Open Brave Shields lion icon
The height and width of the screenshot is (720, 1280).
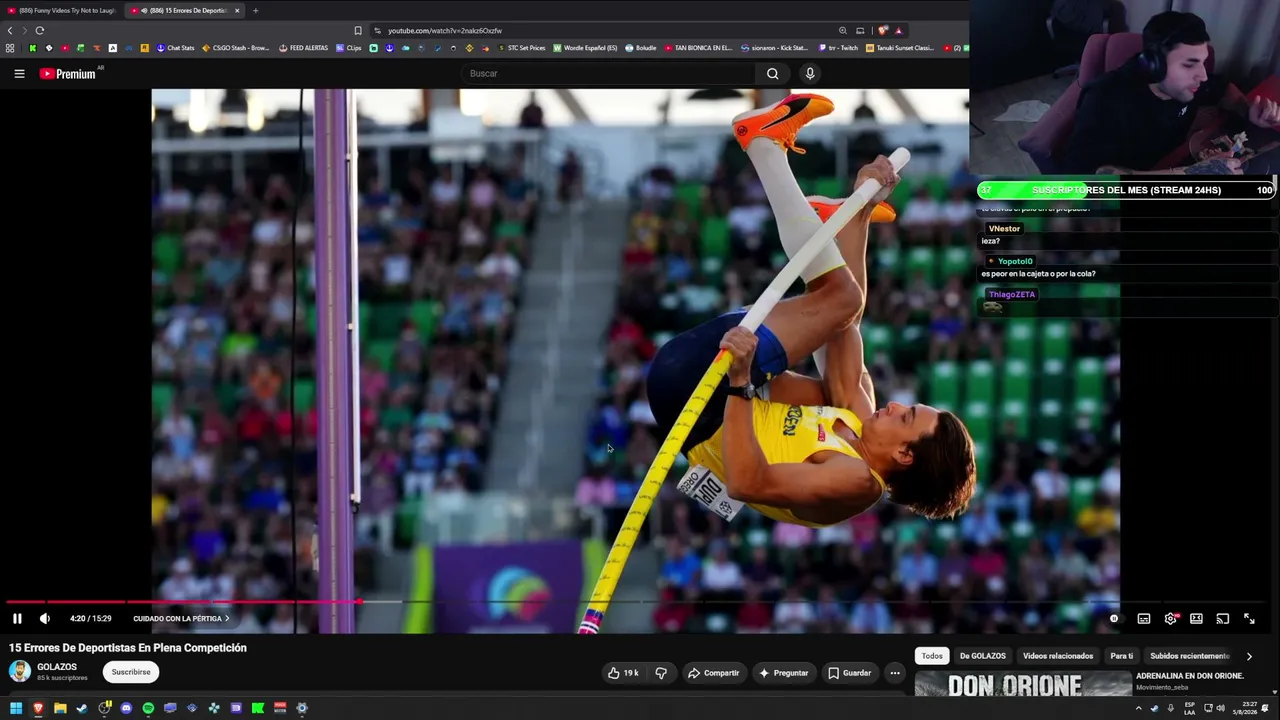pyautogui.click(x=883, y=30)
